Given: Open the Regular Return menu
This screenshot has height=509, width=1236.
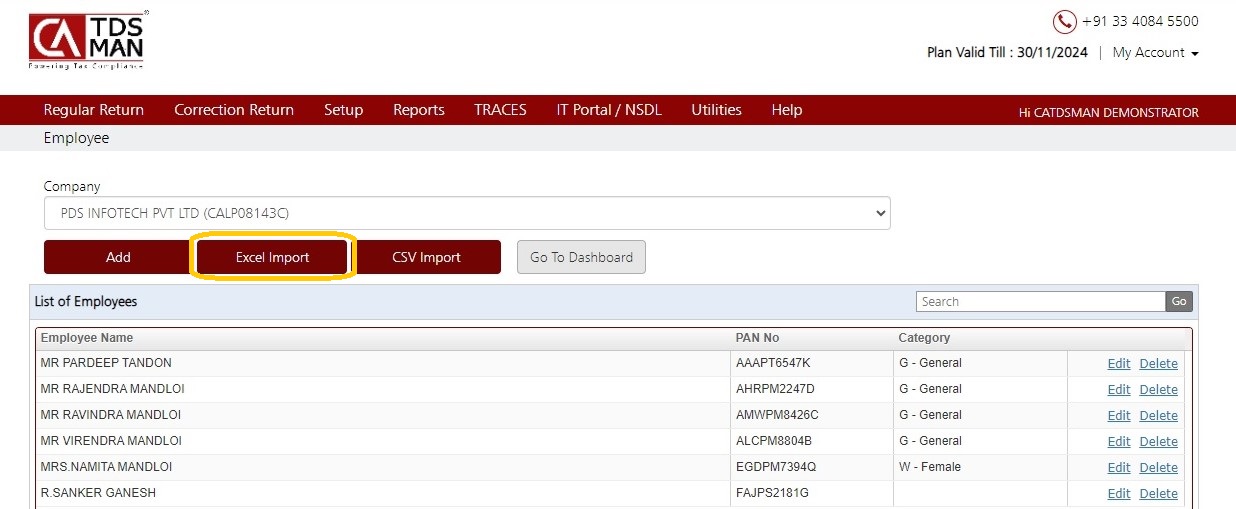Looking at the screenshot, I should tap(94, 110).
